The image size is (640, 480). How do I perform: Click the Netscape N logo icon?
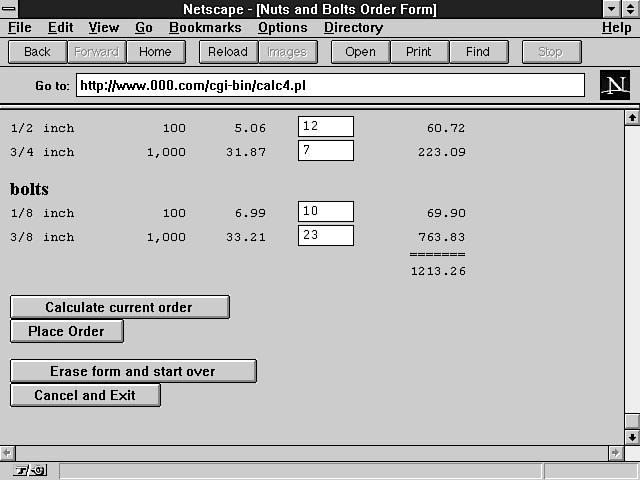click(x=614, y=85)
